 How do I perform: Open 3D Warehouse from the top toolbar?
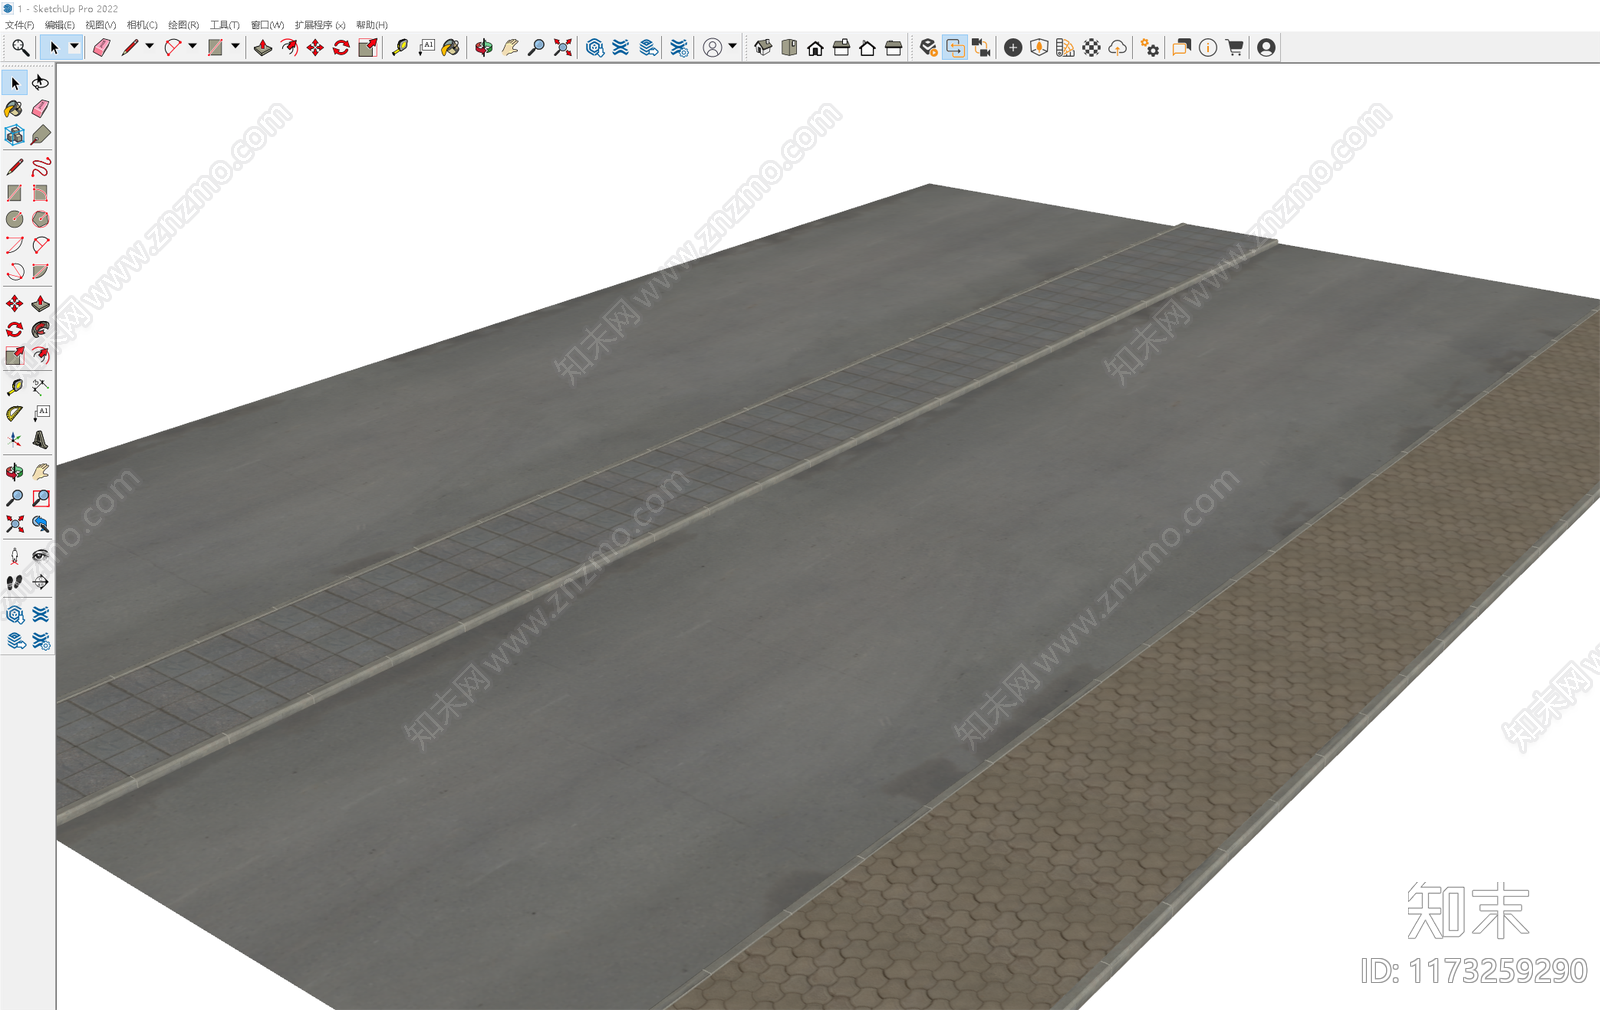595,47
